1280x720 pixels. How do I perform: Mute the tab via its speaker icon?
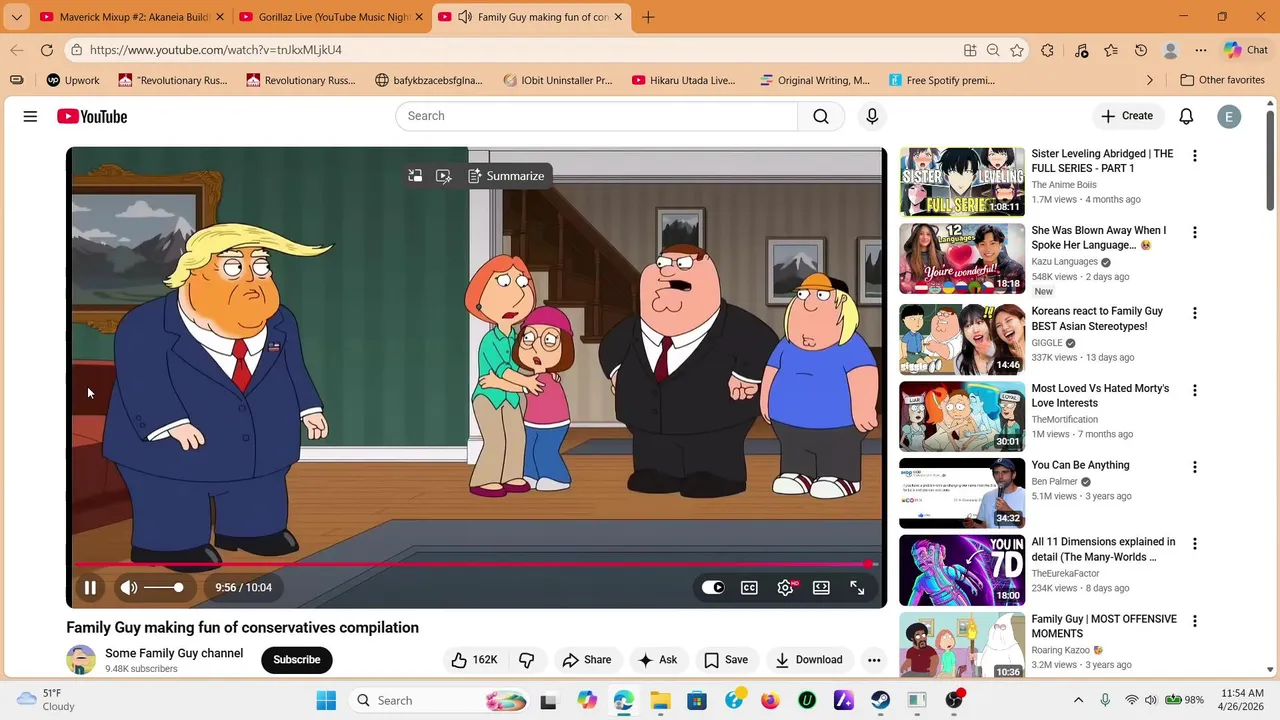pos(465,17)
